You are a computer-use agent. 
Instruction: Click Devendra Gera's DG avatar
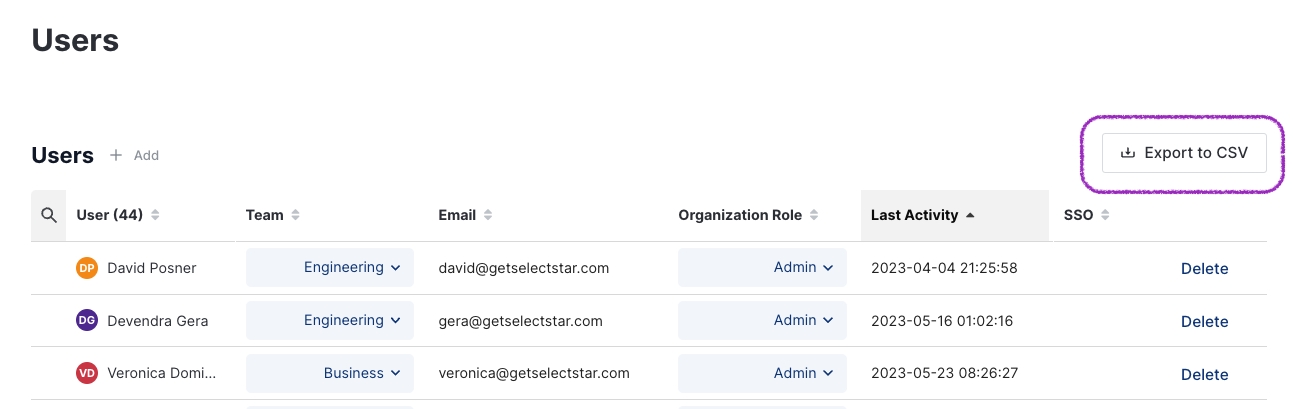pos(87,321)
